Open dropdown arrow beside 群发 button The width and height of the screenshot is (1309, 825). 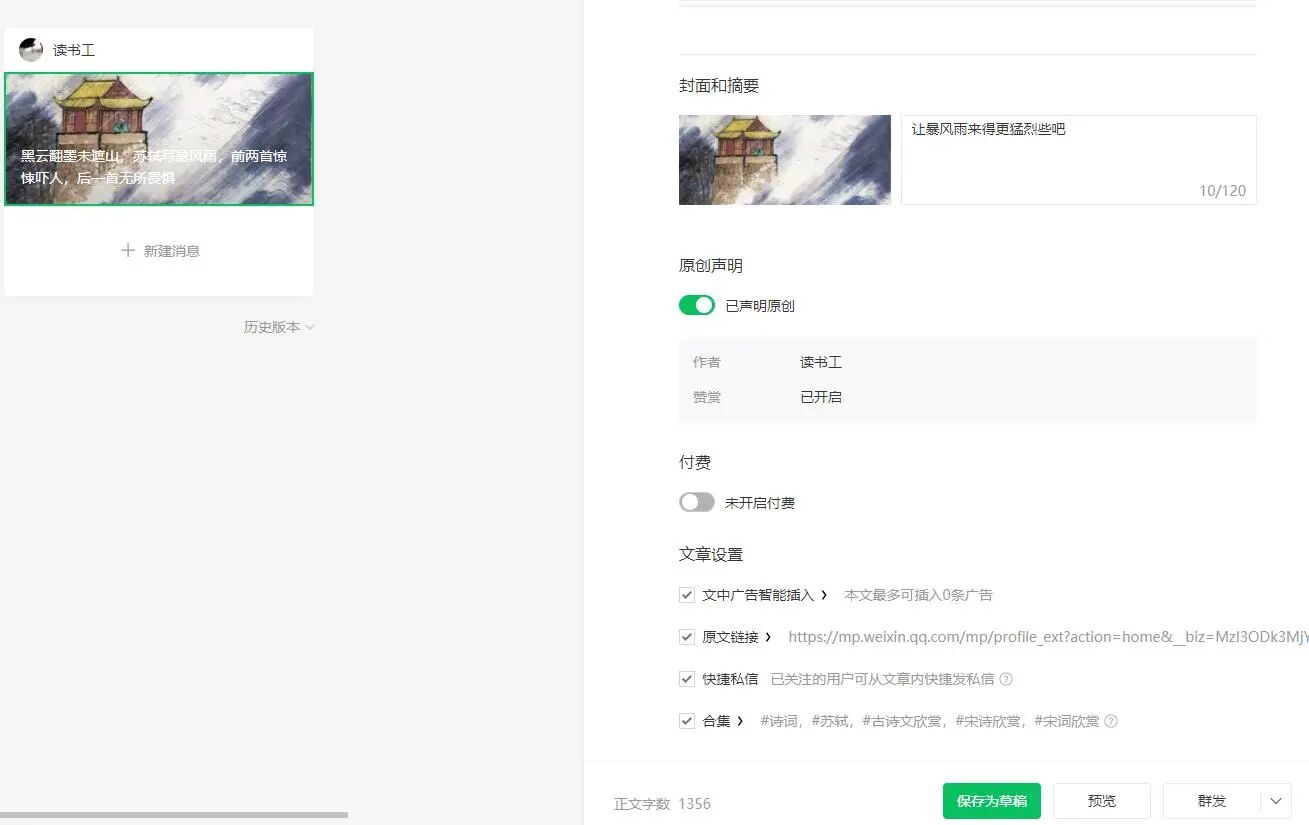(x=1276, y=801)
